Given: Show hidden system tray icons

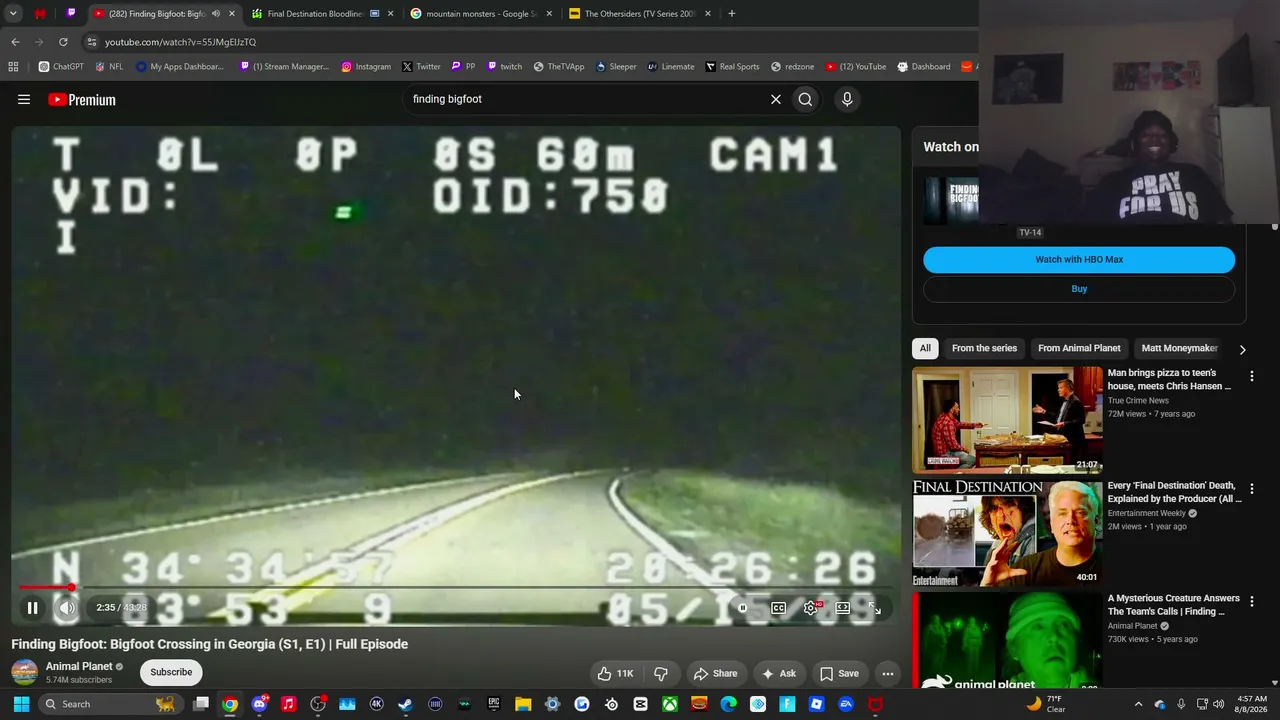Looking at the screenshot, I should click(1138, 704).
